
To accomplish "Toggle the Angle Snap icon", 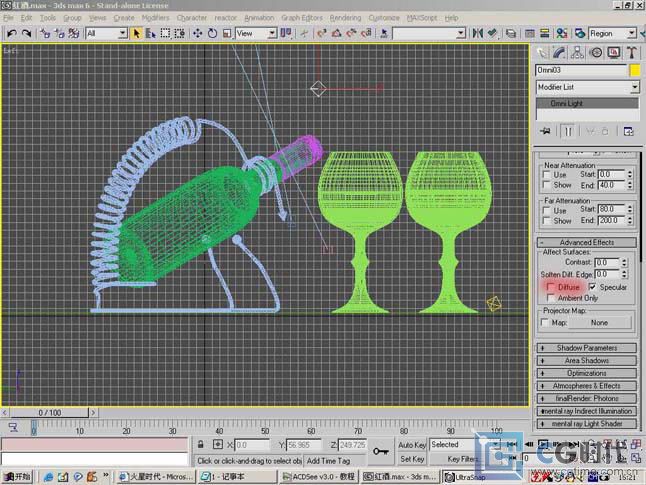I will [337, 33].
